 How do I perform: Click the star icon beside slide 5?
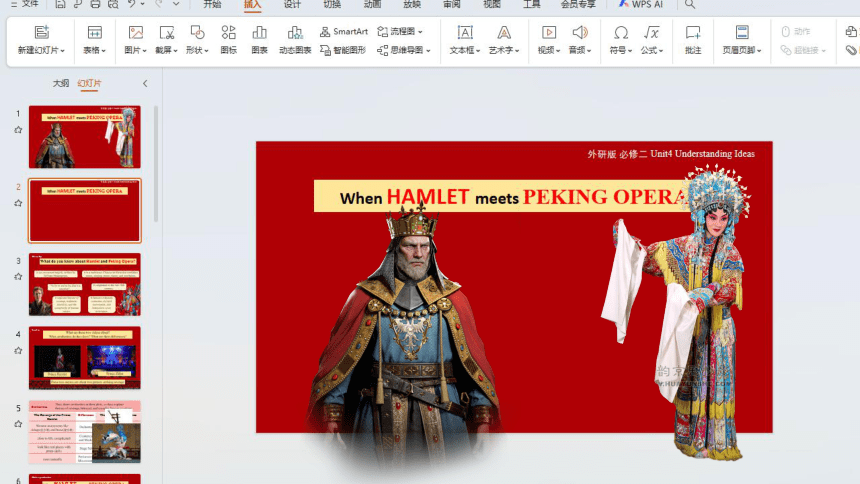click(x=18, y=424)
